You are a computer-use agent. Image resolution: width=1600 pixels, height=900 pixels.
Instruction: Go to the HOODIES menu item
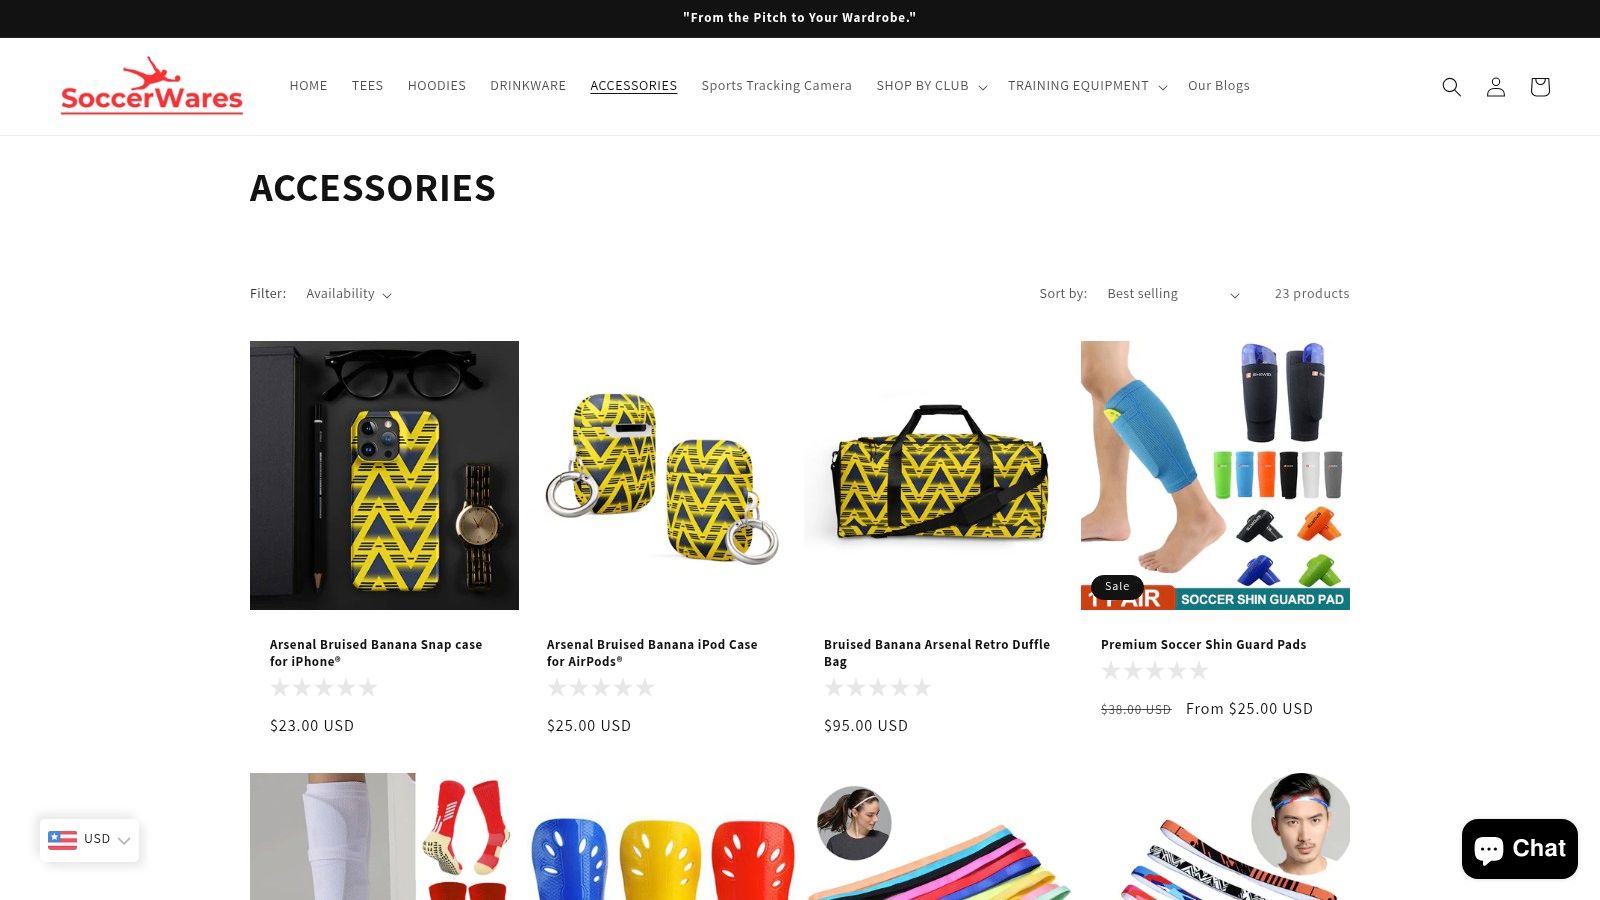click(x=437, y=86)
